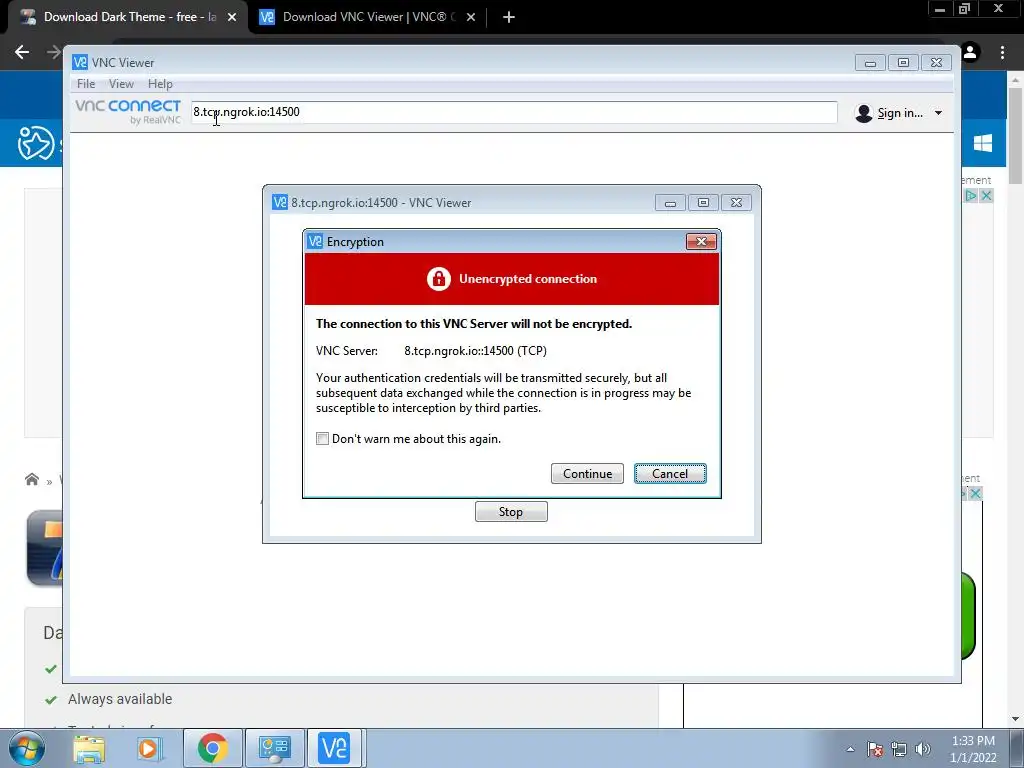Click Continue in Encryption dialog

click(x=587, y=473)
